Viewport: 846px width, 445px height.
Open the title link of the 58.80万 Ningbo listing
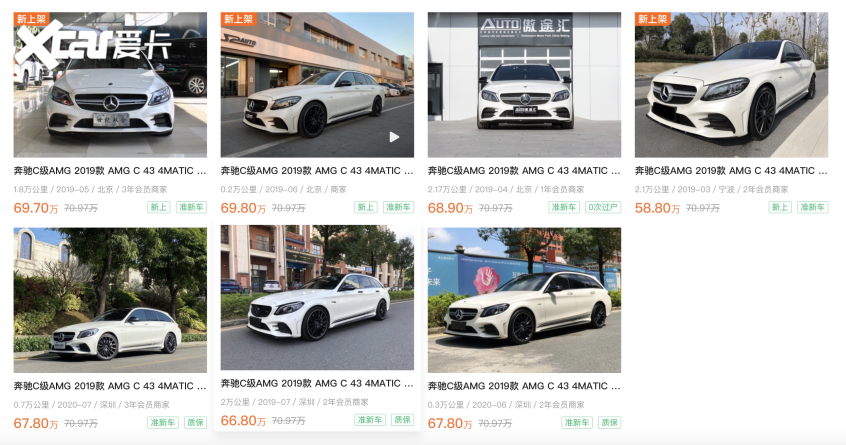click(x=731, y=171)
